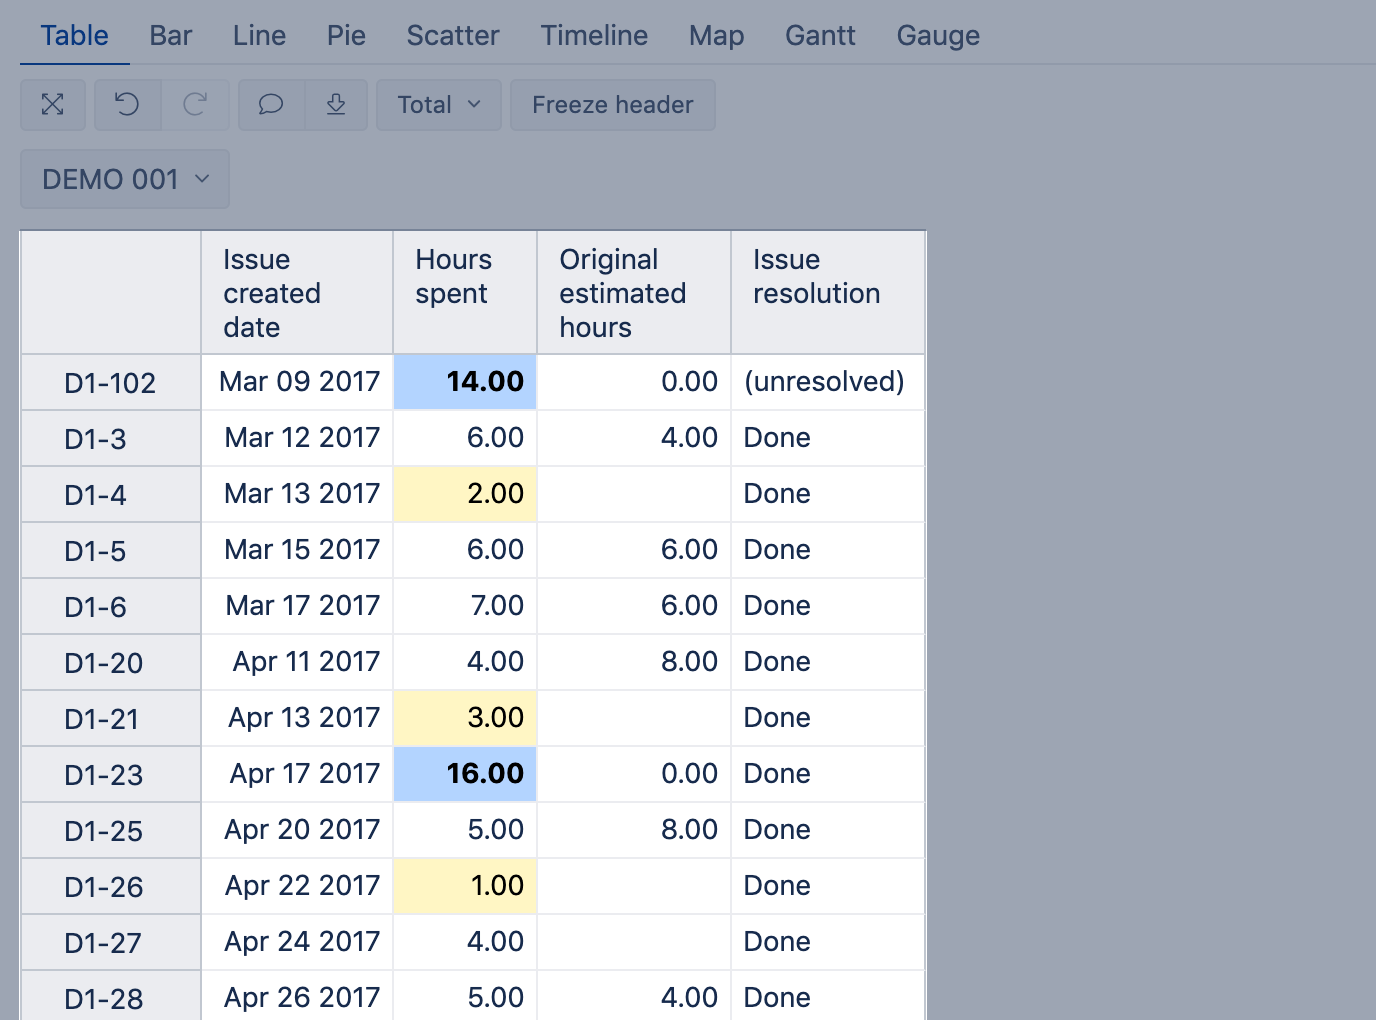
Task: Switch to the Bar chart tab
Action: tap(170, 36)
